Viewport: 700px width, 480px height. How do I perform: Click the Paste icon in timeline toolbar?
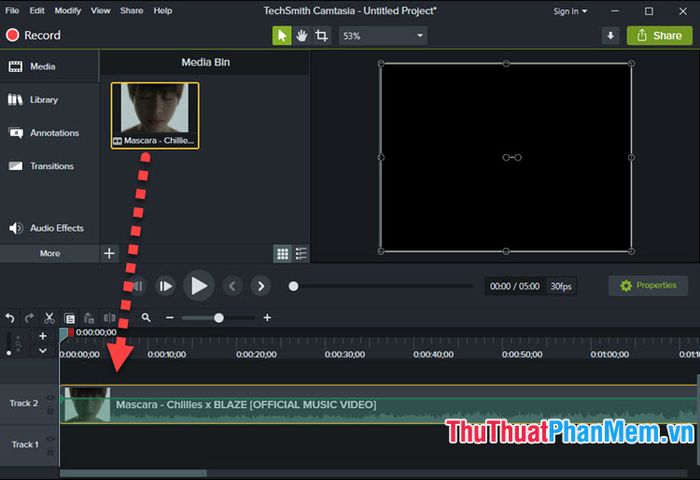(x=89, y=318)
